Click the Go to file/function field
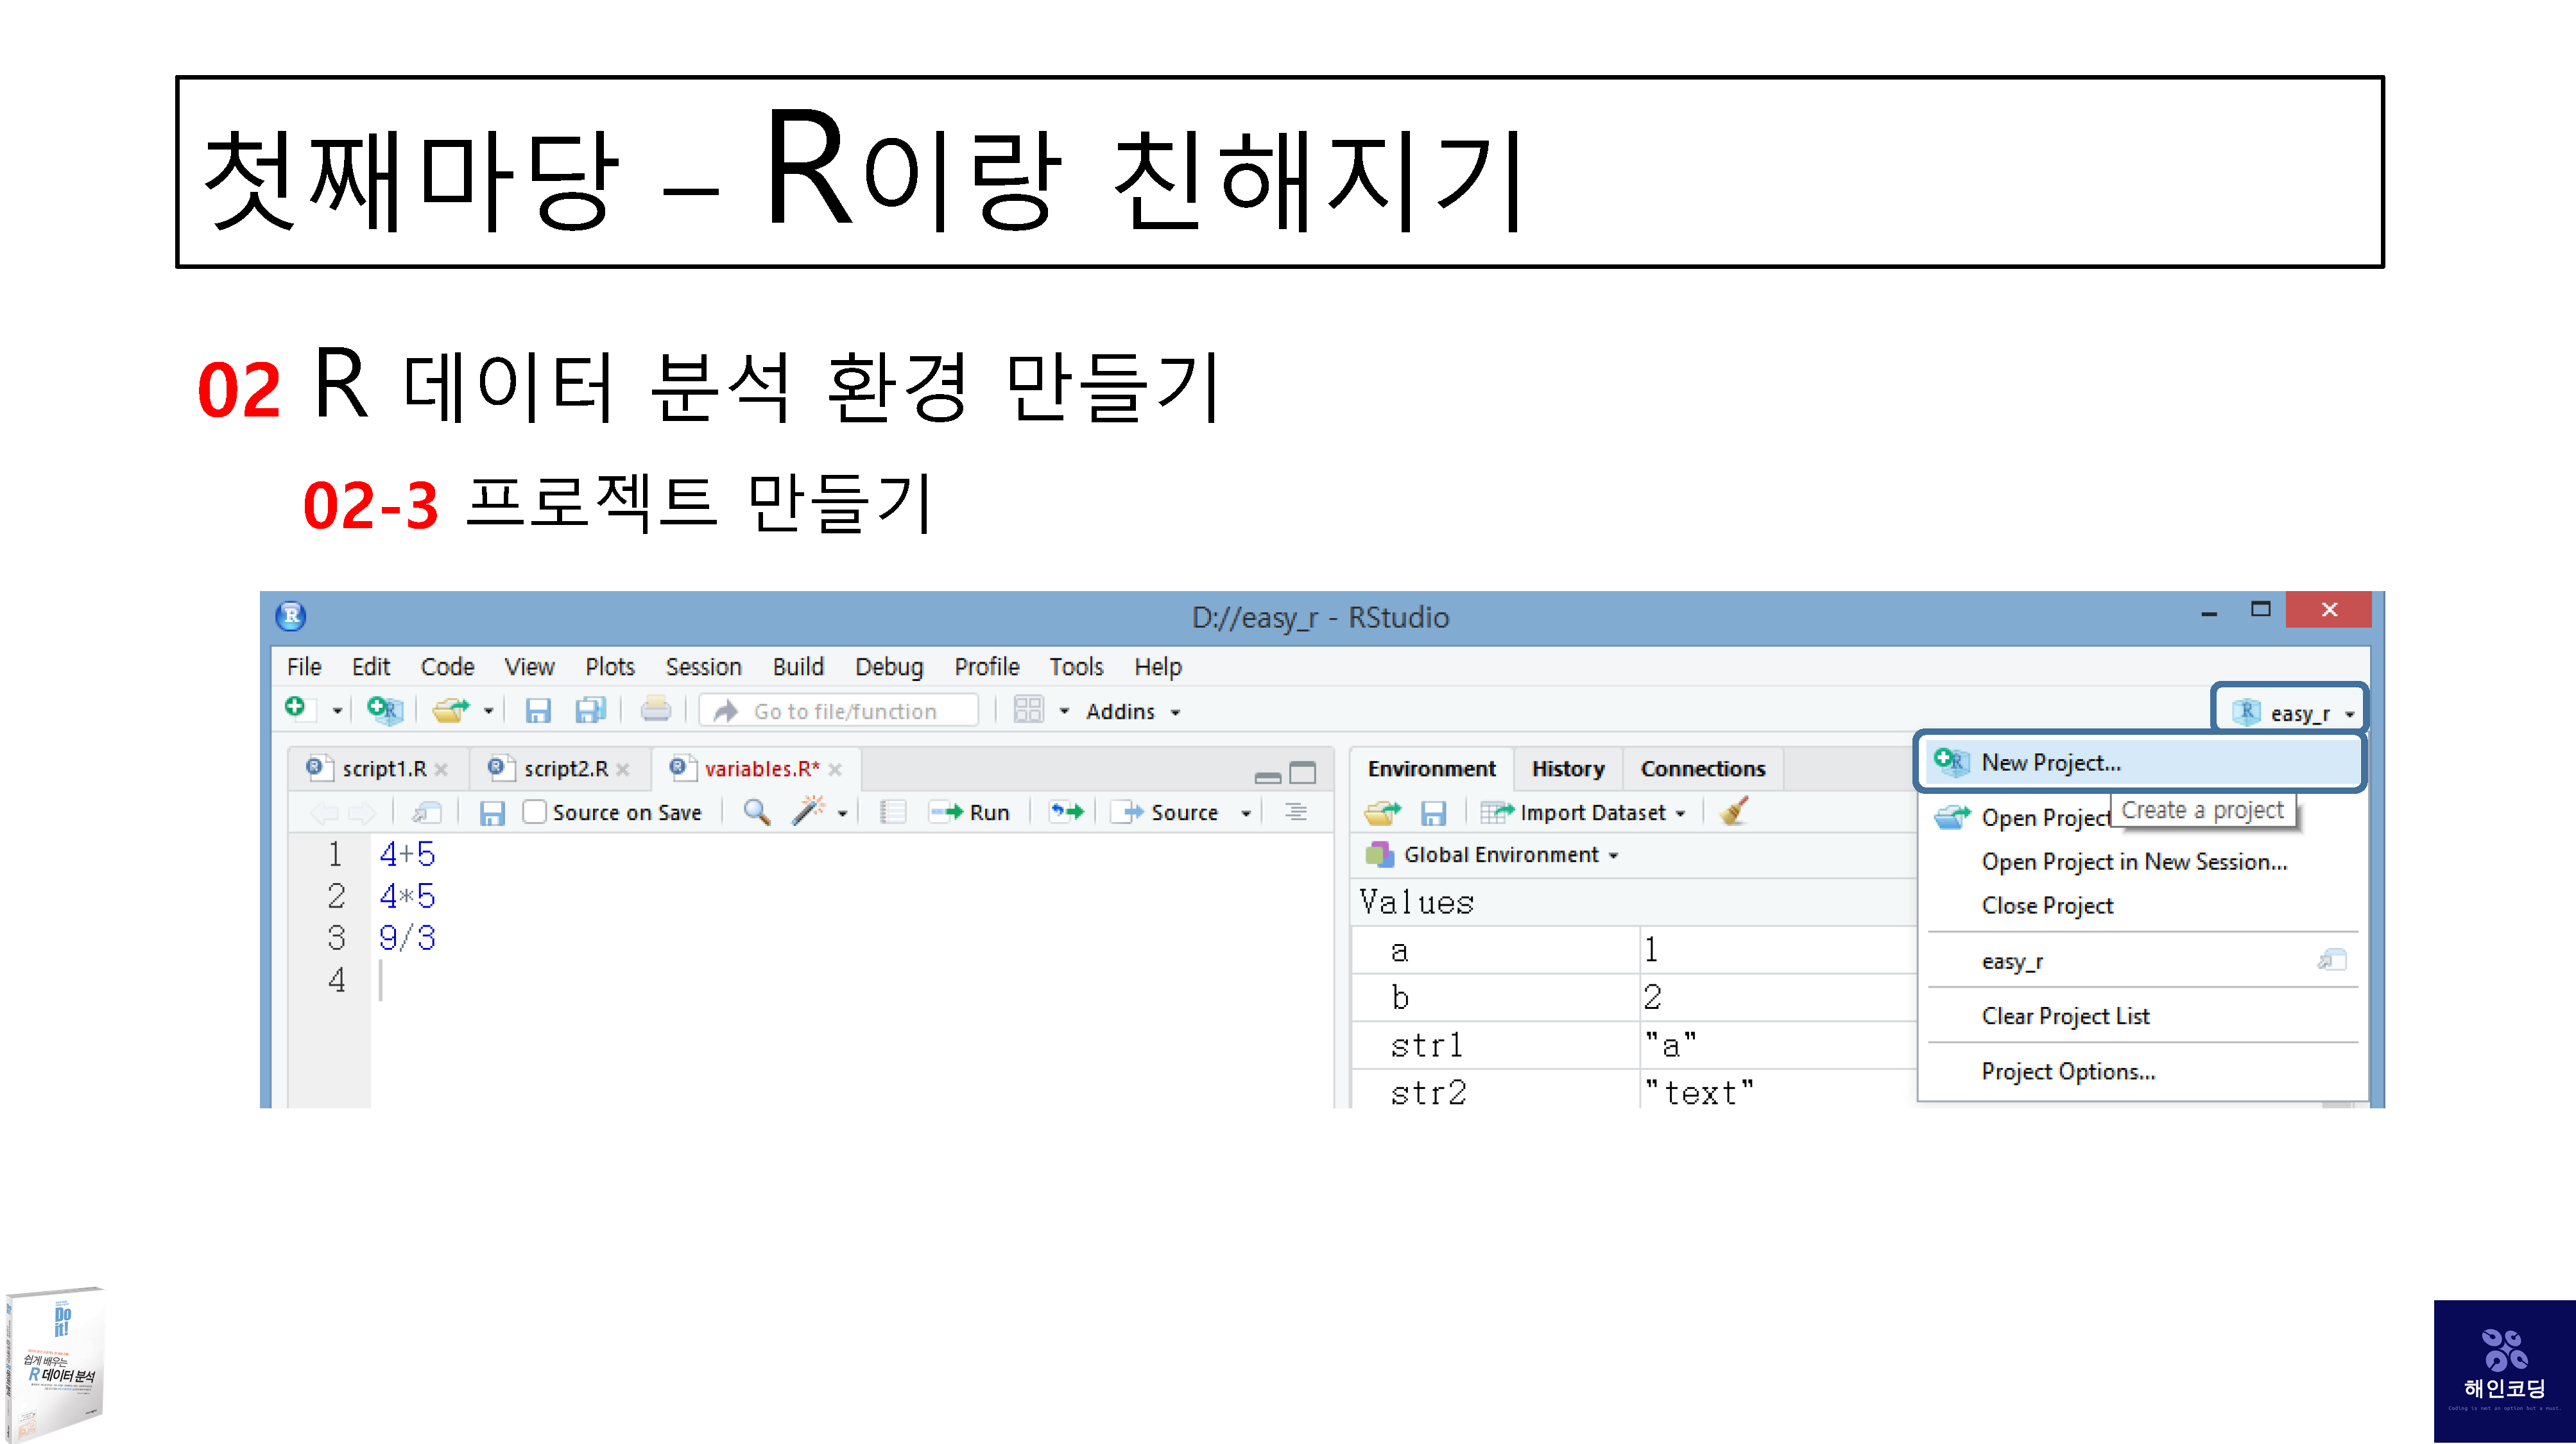The image size is (2576, 1444). click(x=839, y=711)
